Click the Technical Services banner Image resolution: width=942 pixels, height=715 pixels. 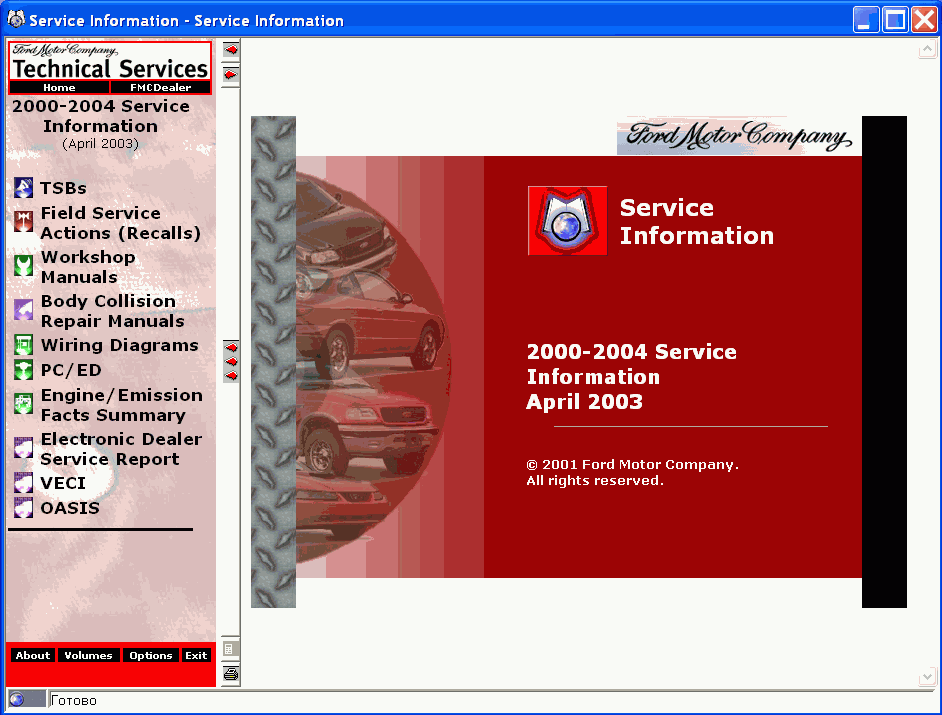pyautogui.click(x=110, y=61)
